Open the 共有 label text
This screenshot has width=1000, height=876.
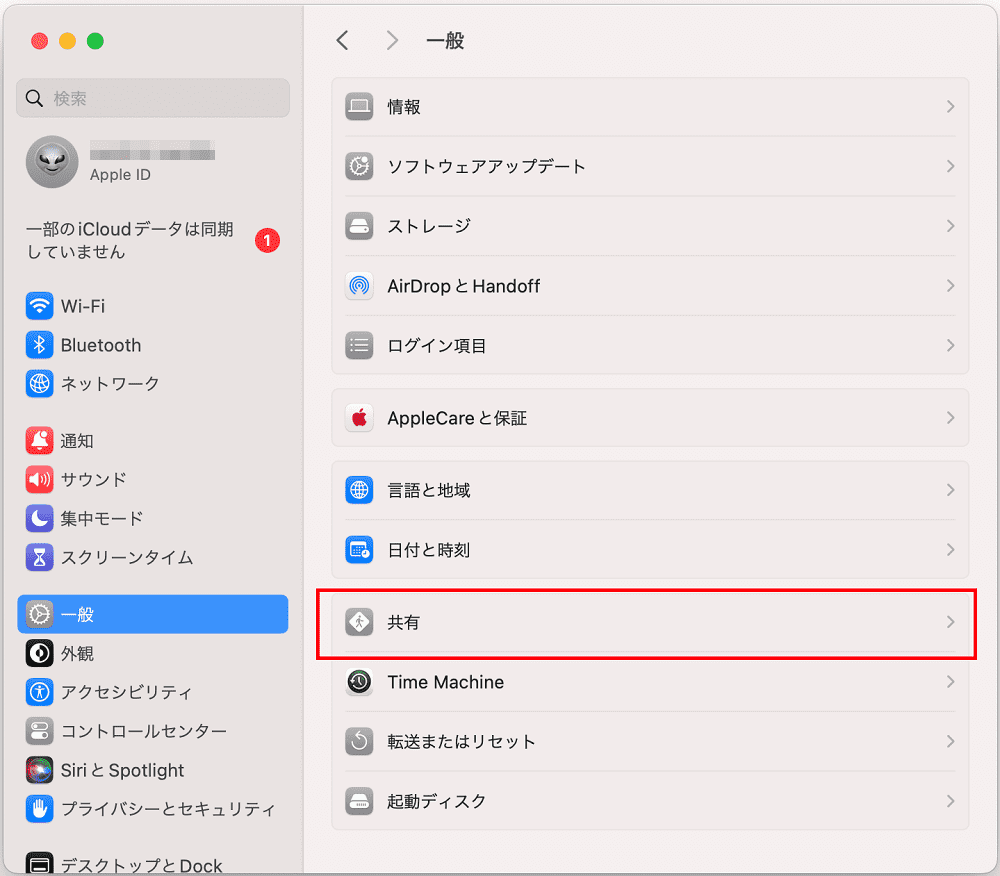[404, 622]
